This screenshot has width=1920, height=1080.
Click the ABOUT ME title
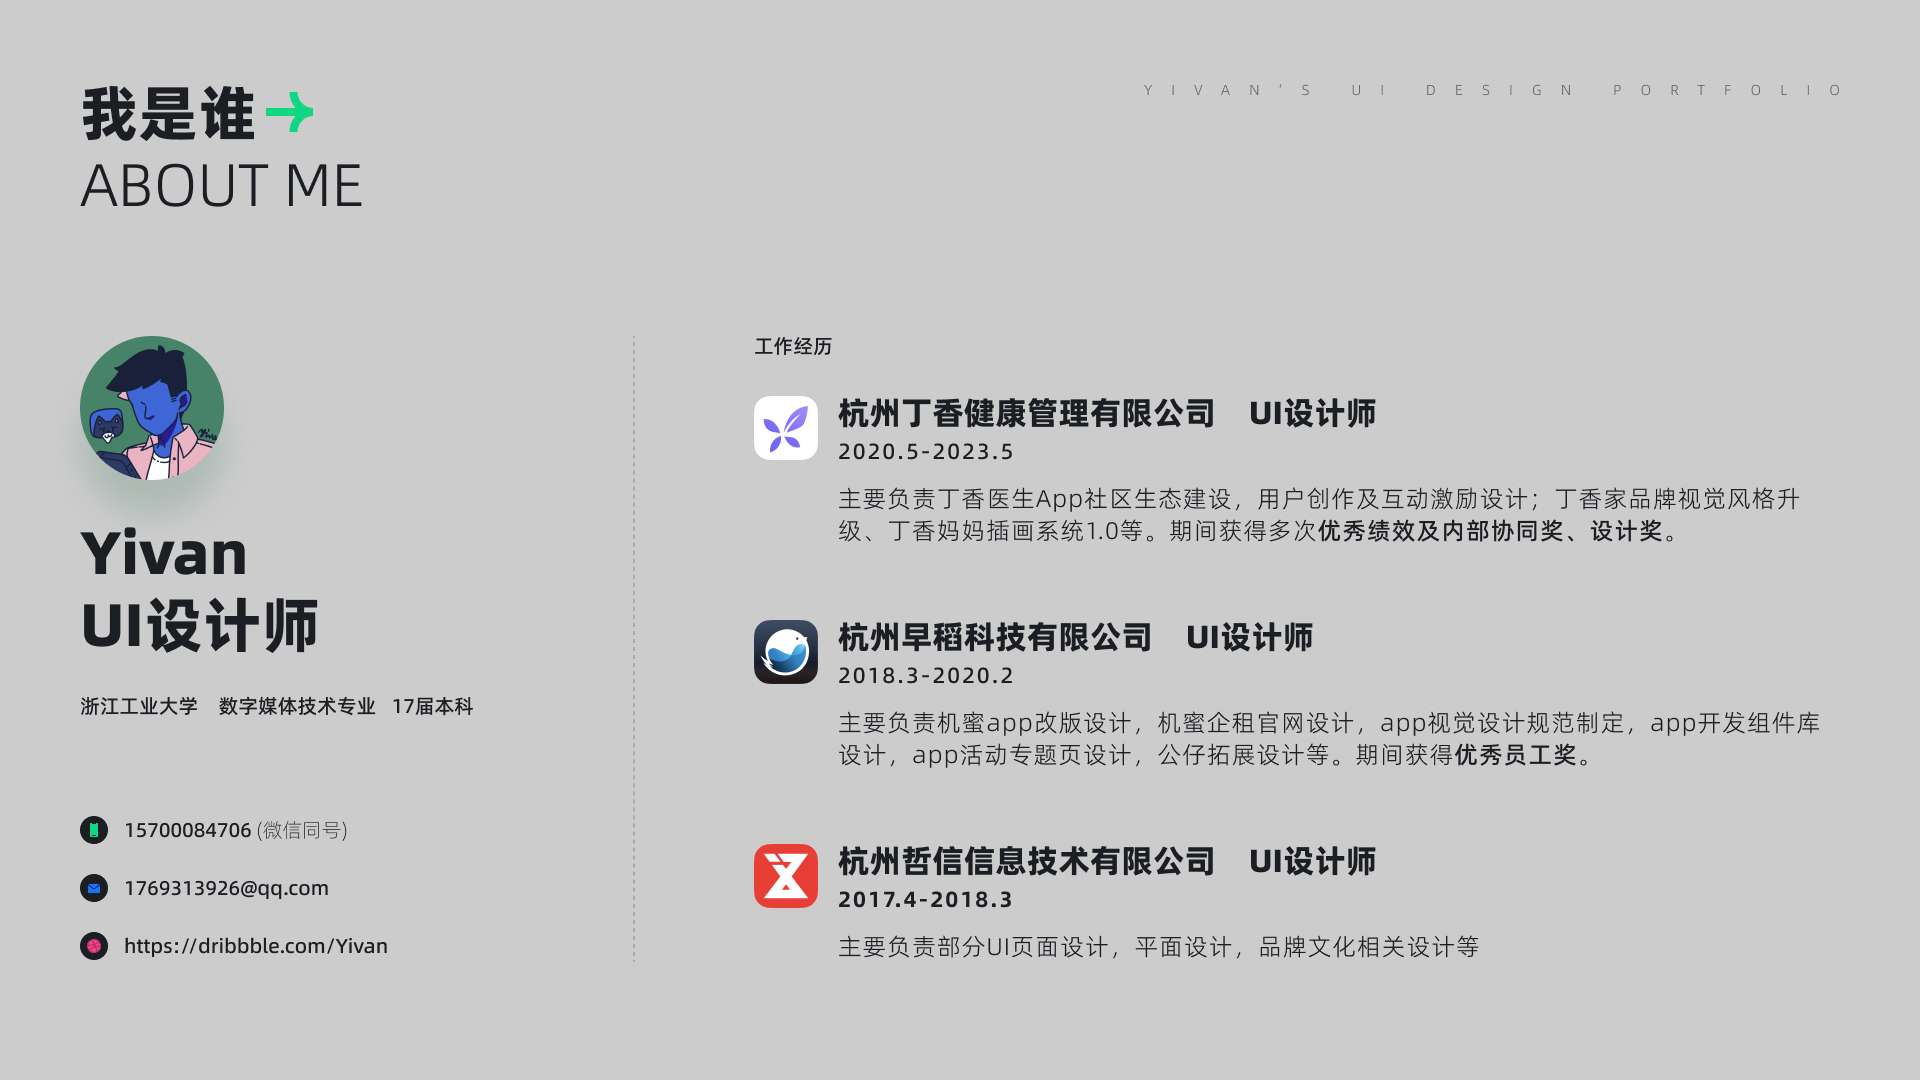(221, 186)
